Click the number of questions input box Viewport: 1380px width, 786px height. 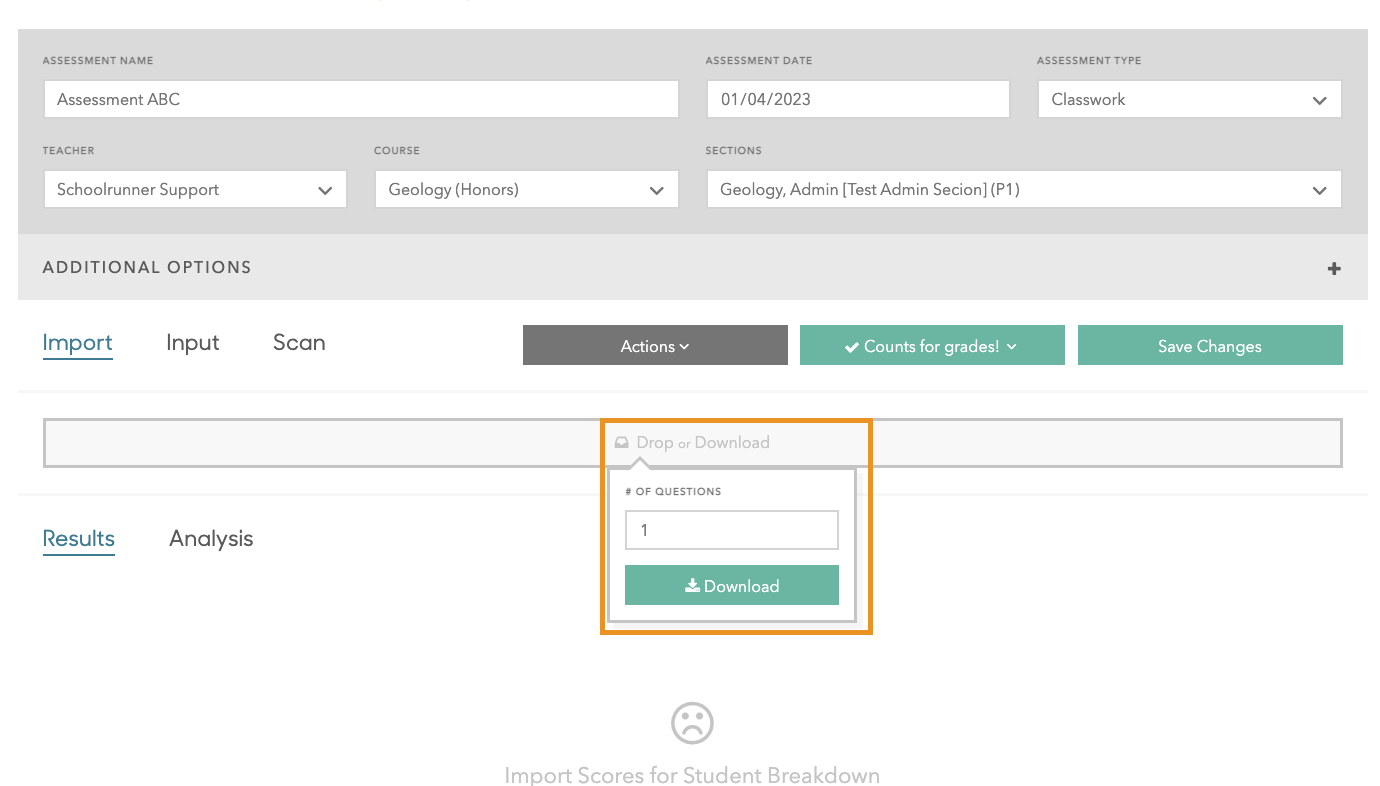[731, 531]
